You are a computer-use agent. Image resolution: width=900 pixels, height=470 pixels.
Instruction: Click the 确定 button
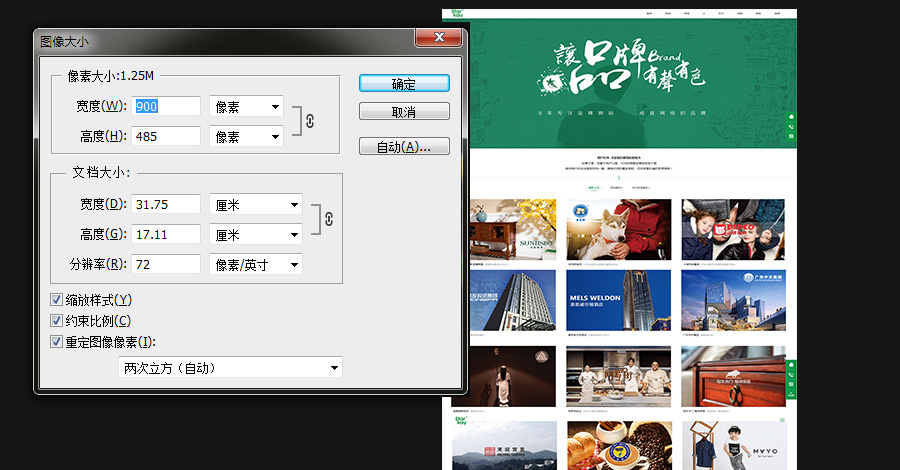(404, 84)
